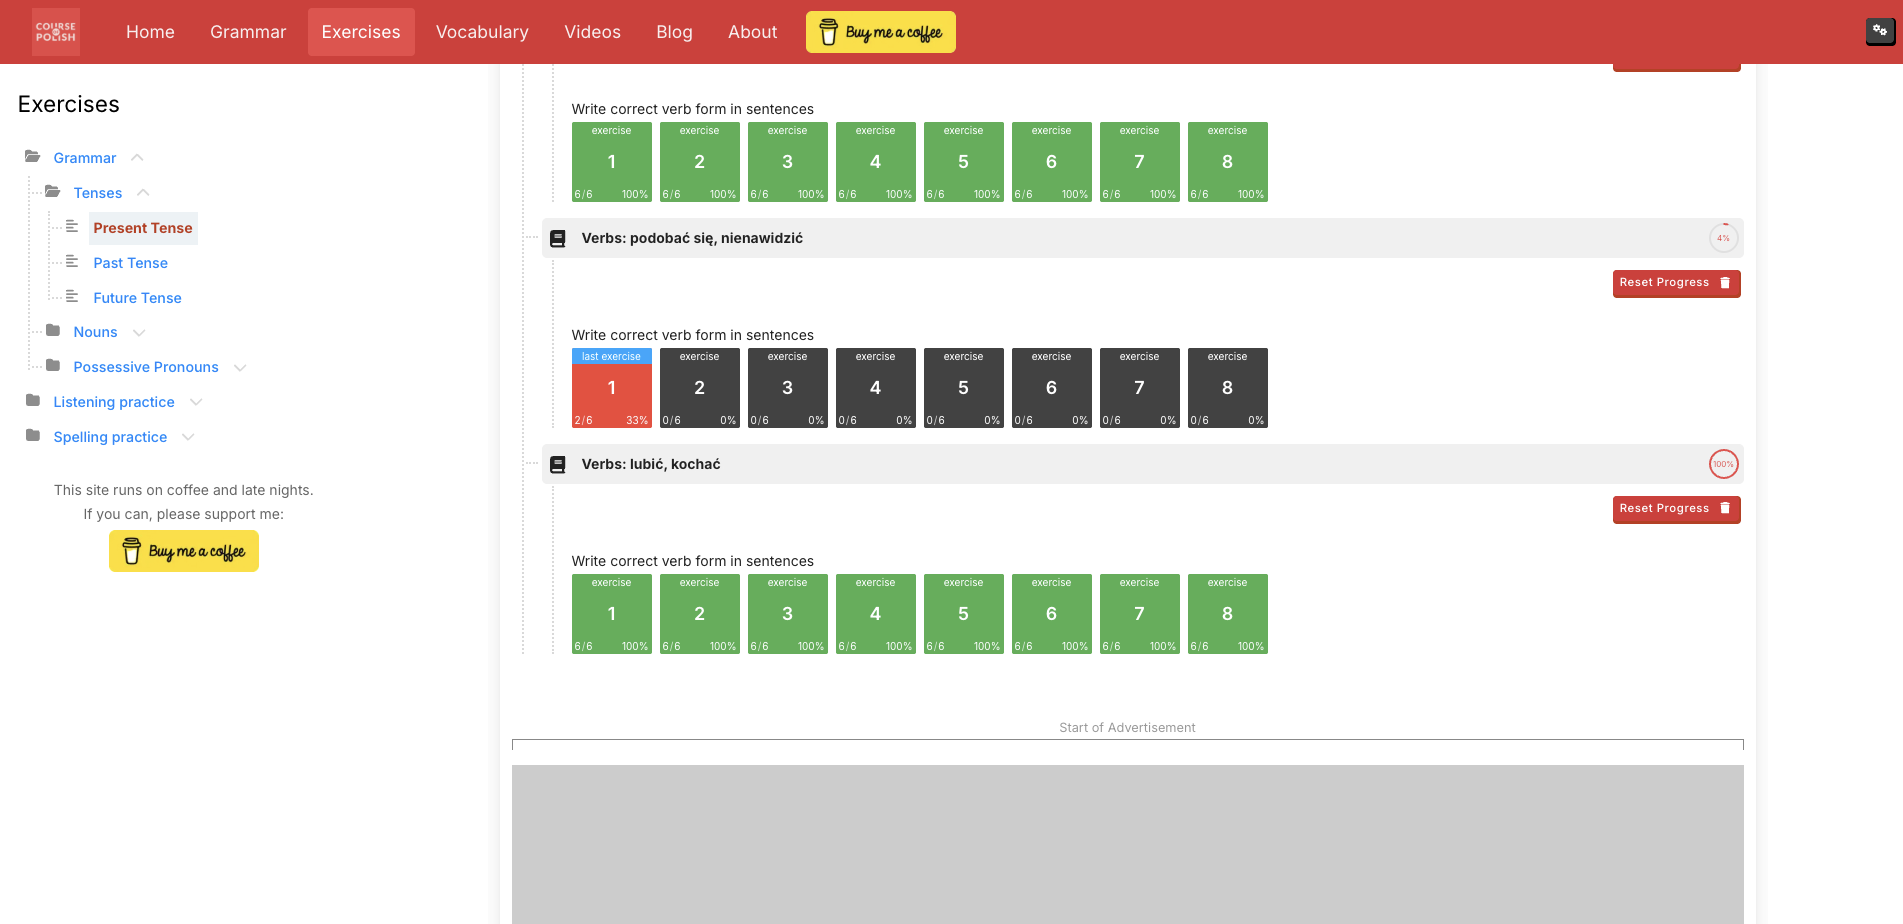Expand the Spelling practice chevron
1903x924 pixels.
point(188,437)
